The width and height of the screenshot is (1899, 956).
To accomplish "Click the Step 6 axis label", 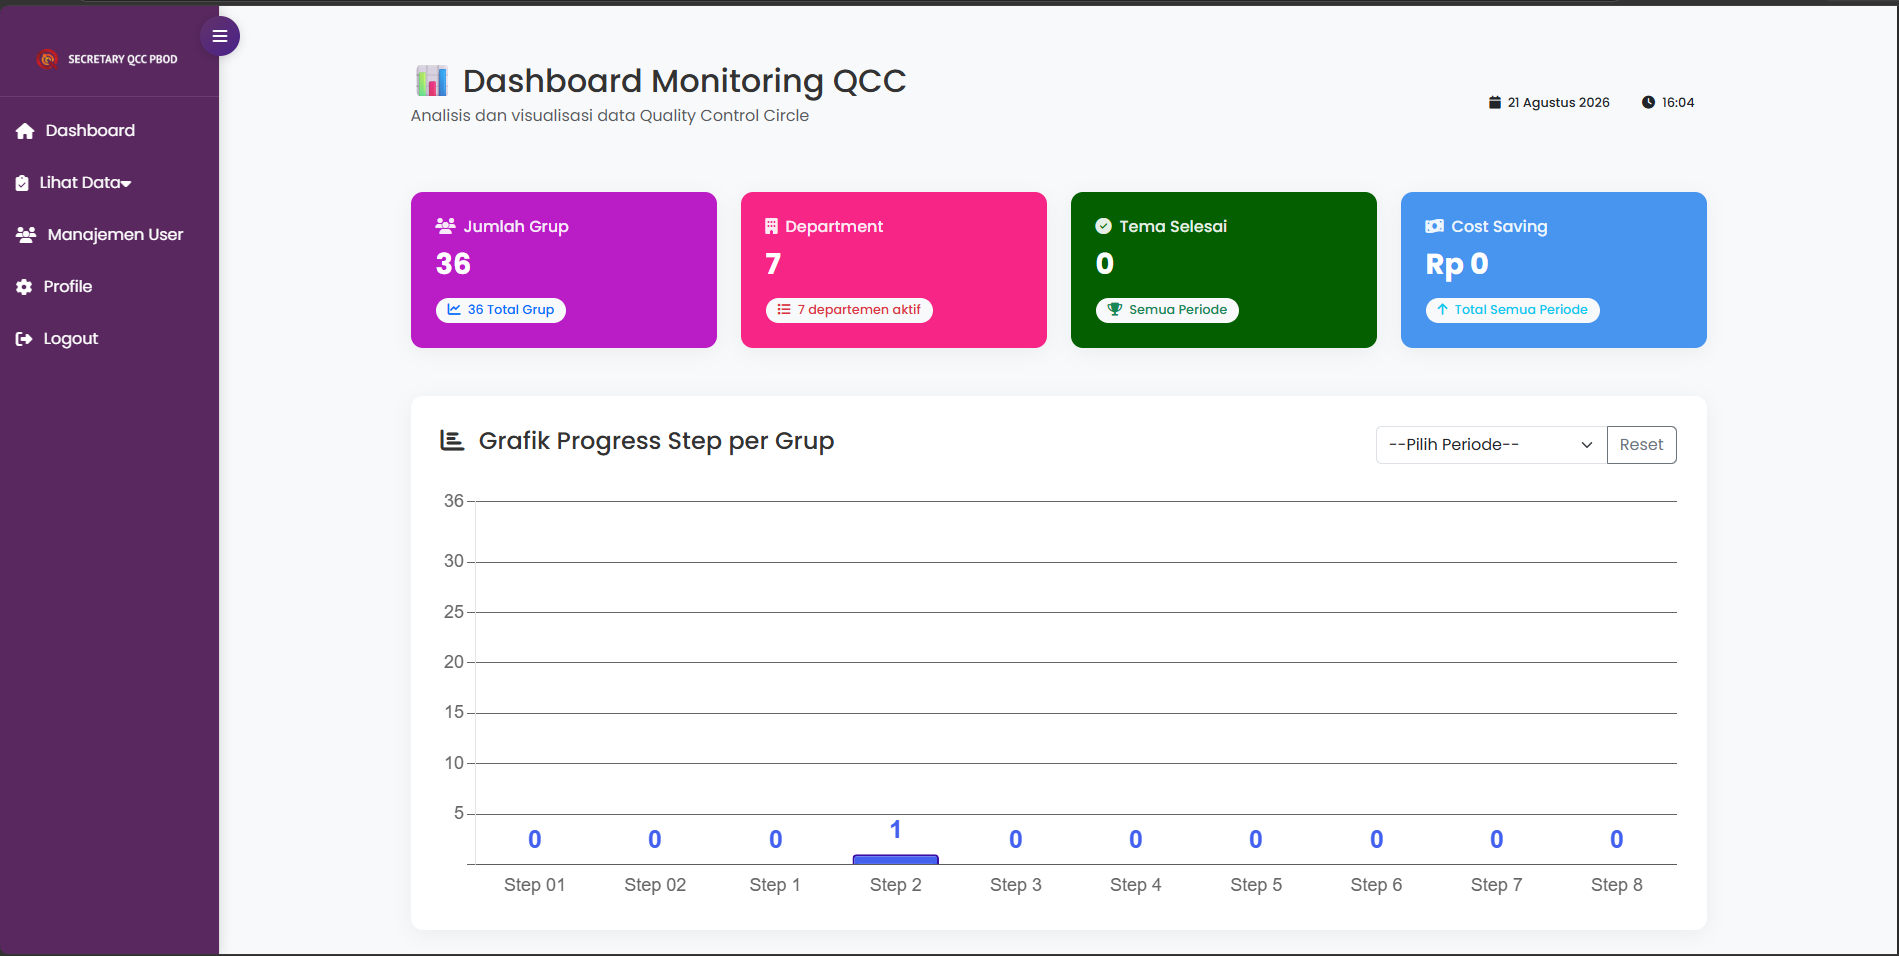I will coord(1376,885).
